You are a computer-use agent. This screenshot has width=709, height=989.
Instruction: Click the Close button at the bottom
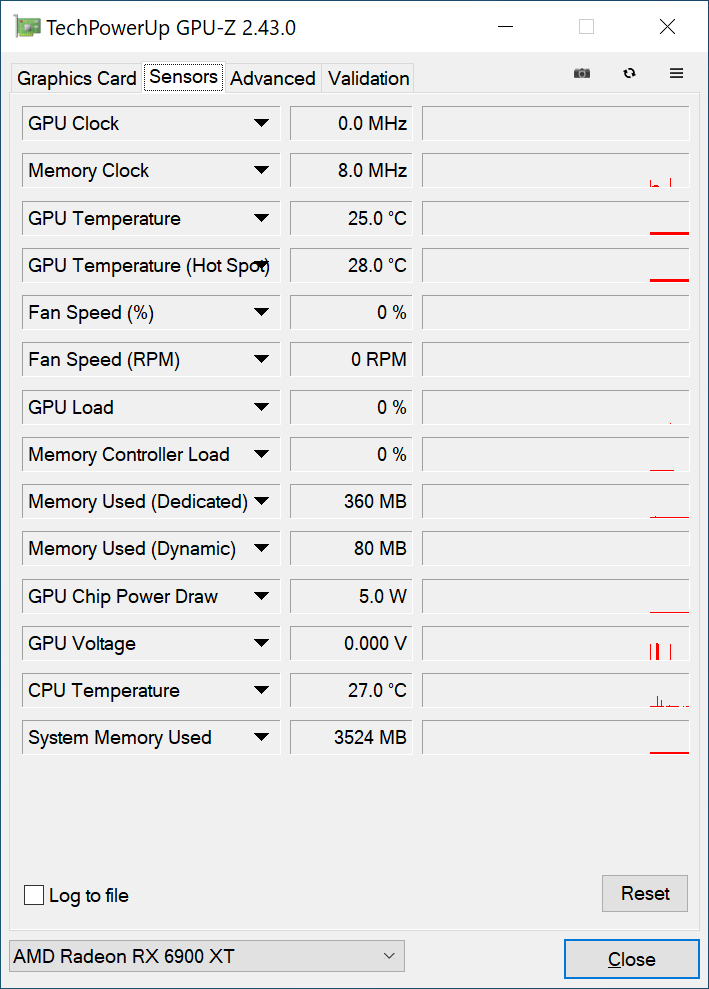pos(631,960)
